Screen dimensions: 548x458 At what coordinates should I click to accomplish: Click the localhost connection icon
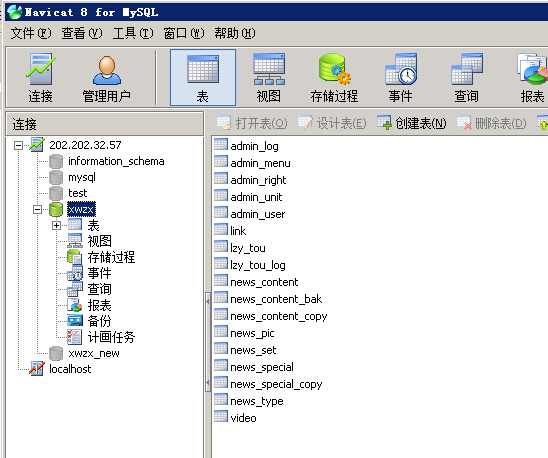tap(37, 369)
